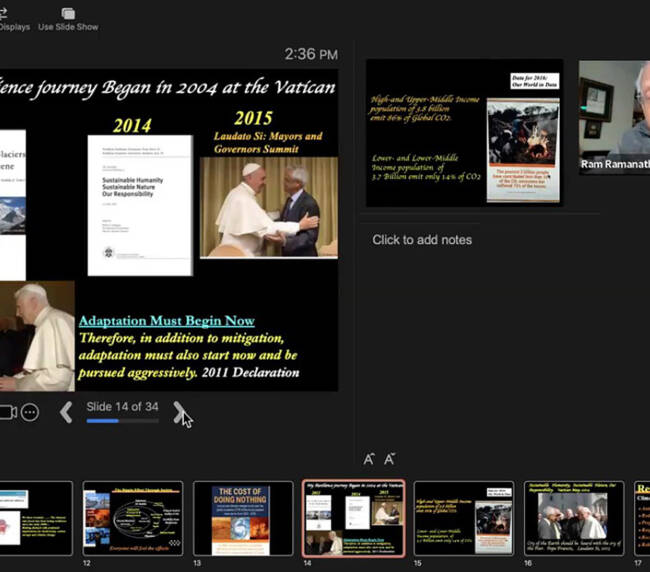Select slide 16 thumbnail

tap(574, 518)
